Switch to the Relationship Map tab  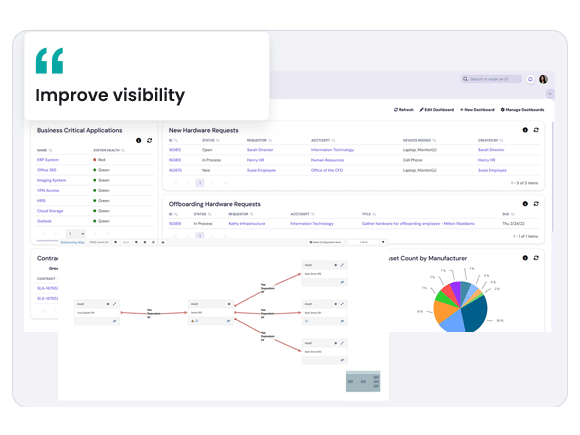click(x=72, y=242)
